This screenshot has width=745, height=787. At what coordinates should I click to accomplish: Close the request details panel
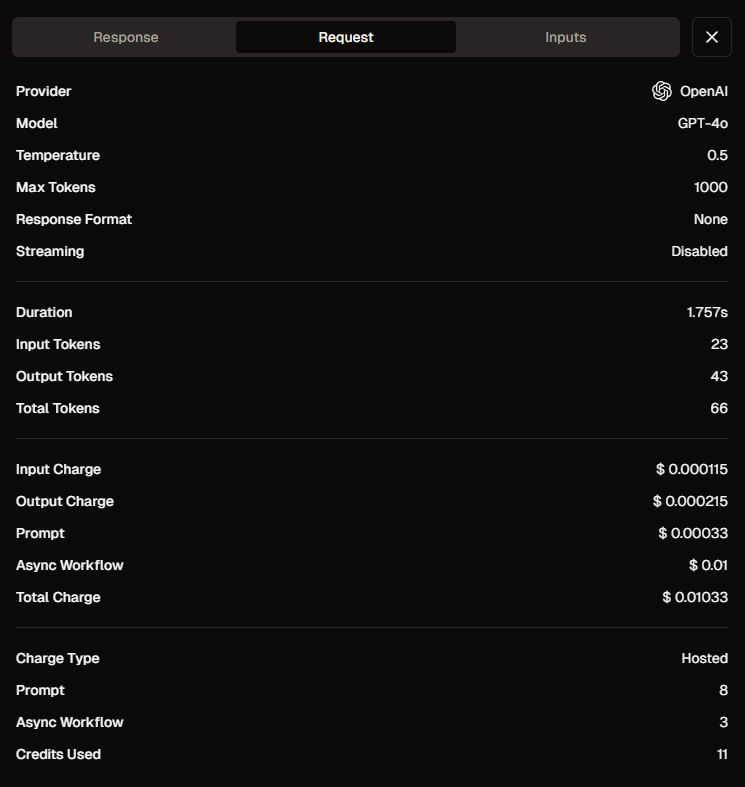point(711,37)
